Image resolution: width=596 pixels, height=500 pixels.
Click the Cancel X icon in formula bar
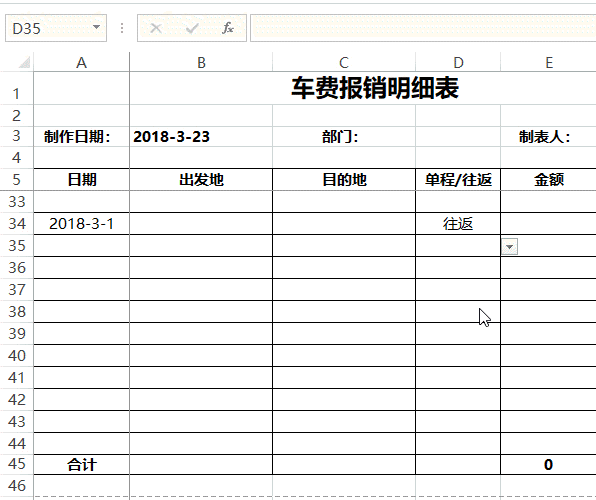click(156, 28)
